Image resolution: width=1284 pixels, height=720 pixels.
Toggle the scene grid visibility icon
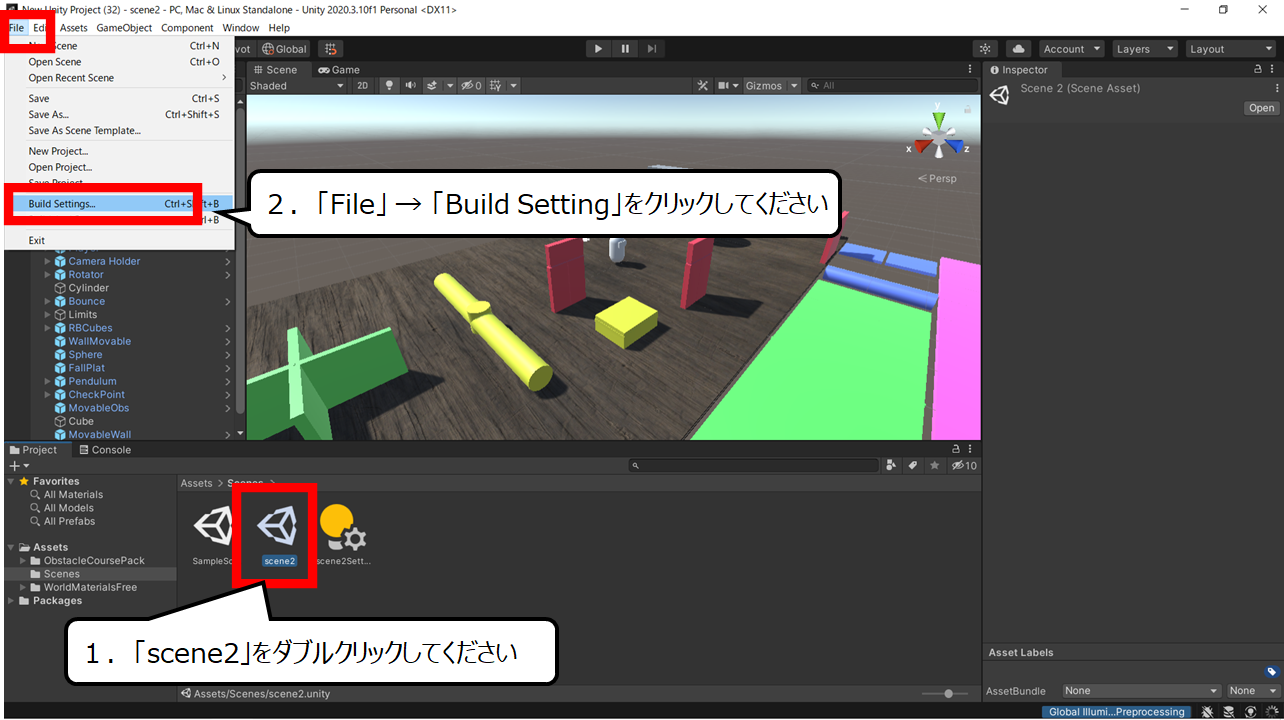click(x=495, y=86)
